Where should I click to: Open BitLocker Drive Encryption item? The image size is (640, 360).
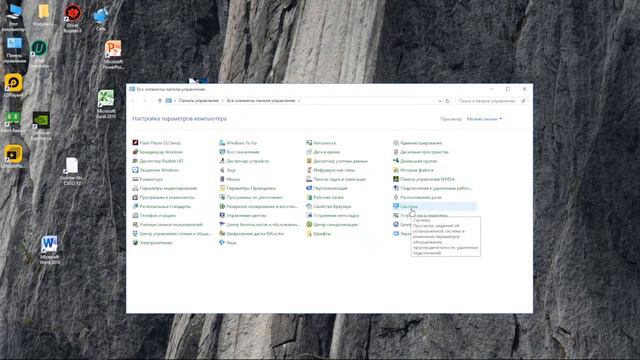pyautogui.click(x=252, y=233)
